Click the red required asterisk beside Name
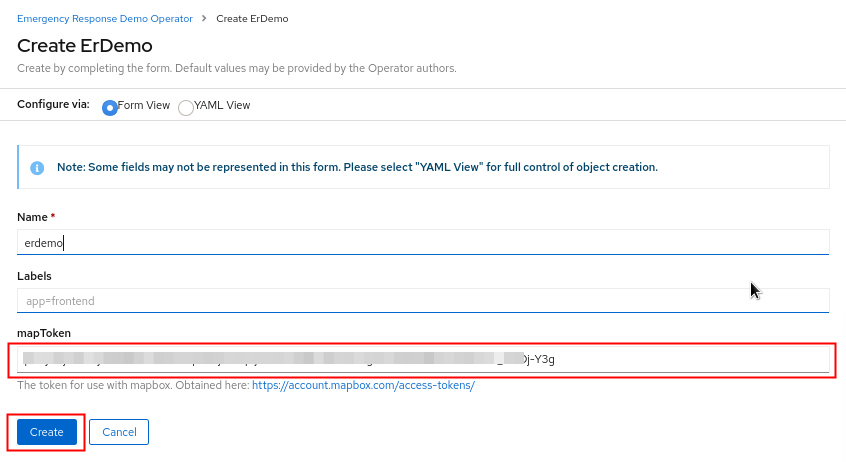This screenshot has height=462, width=846. (53, 216)
